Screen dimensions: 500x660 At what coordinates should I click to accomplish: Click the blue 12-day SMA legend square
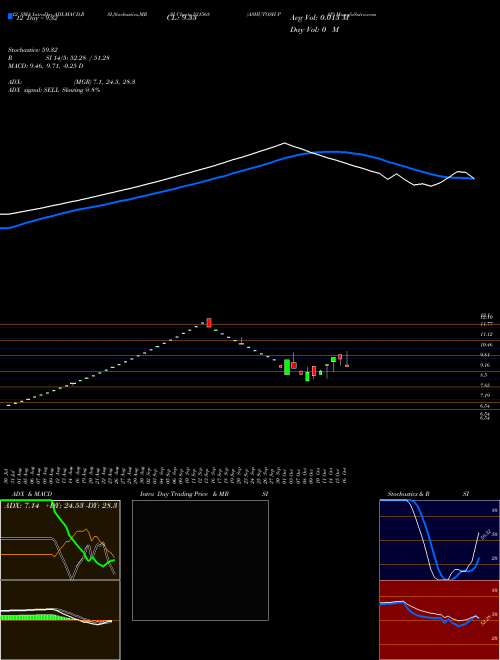pyautogui.click(x=10, y=16)
